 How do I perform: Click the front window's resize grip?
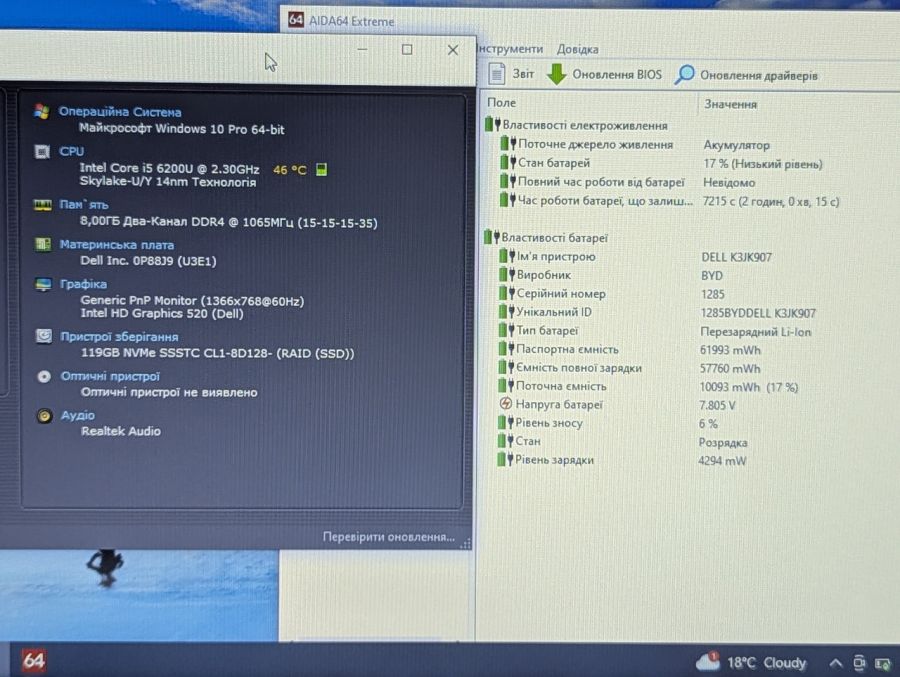click(465, 543)
